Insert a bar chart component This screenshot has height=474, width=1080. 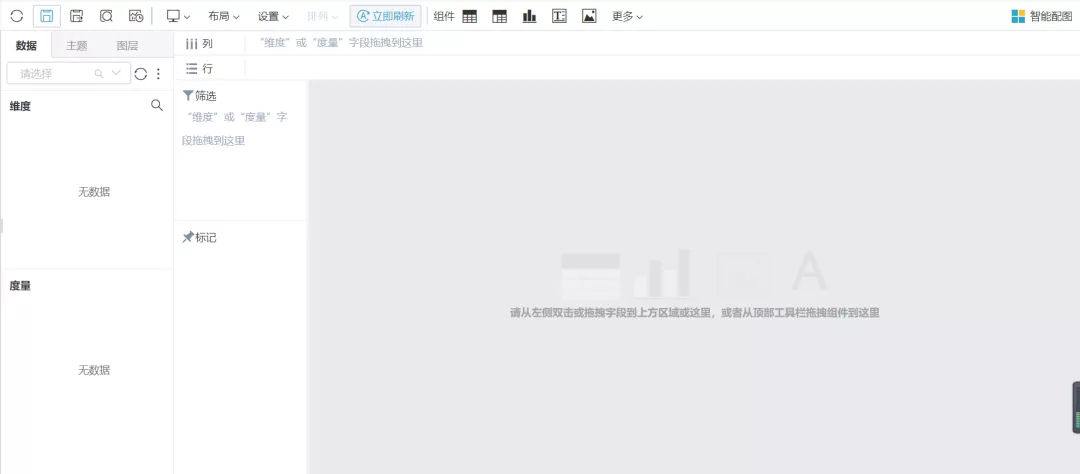click(x=529, y=17)
